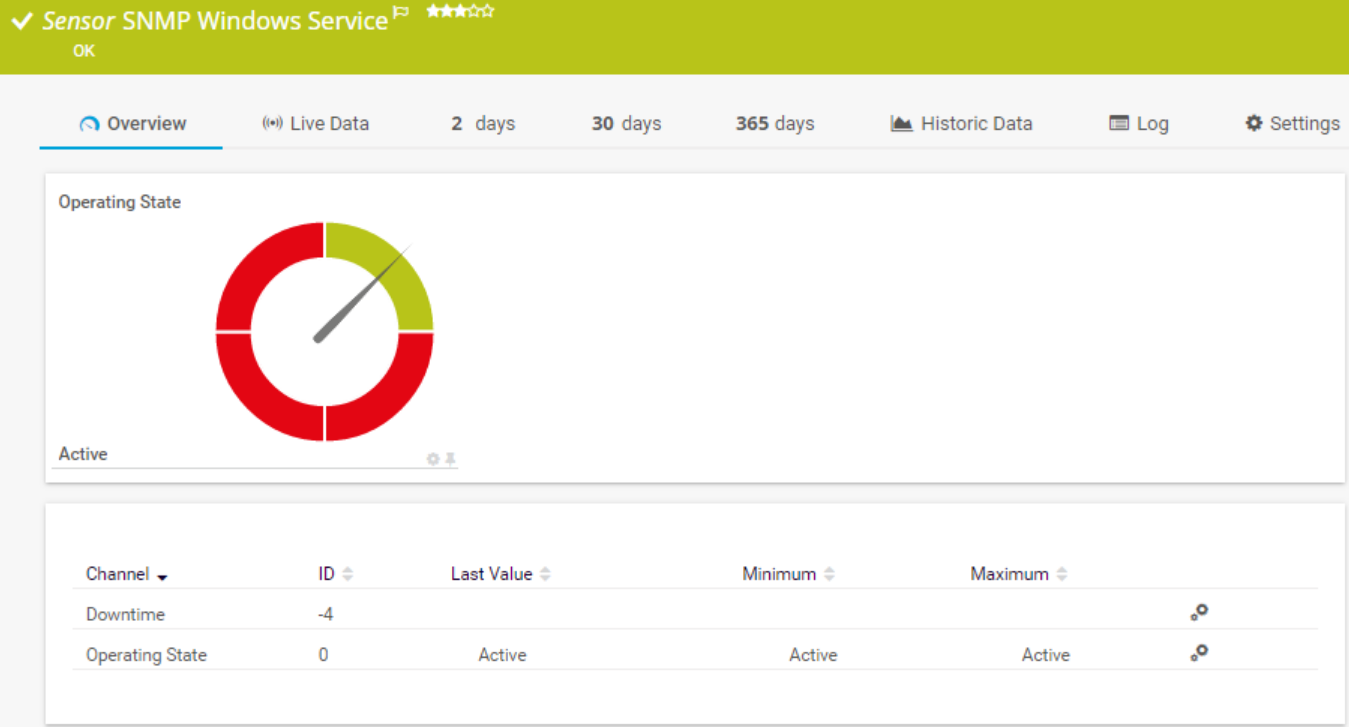Set sensor priority to one star
The width and height of the screenshot is (1349, 727).
(x=432, y=12)
